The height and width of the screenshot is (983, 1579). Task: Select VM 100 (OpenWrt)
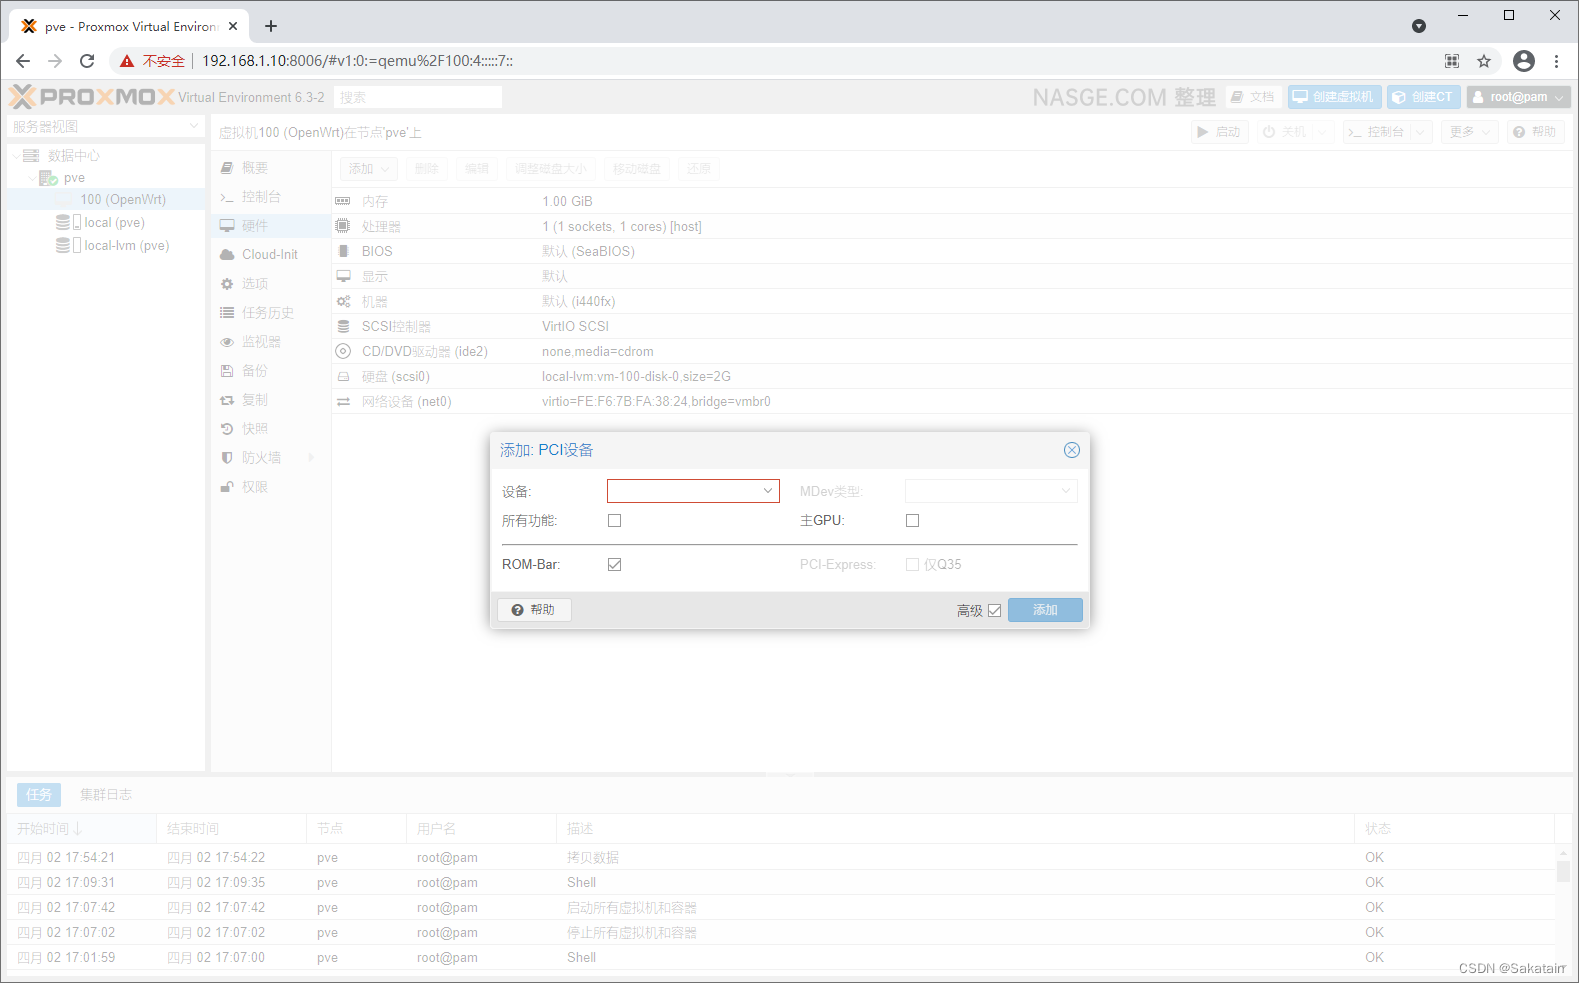[123, 200]
